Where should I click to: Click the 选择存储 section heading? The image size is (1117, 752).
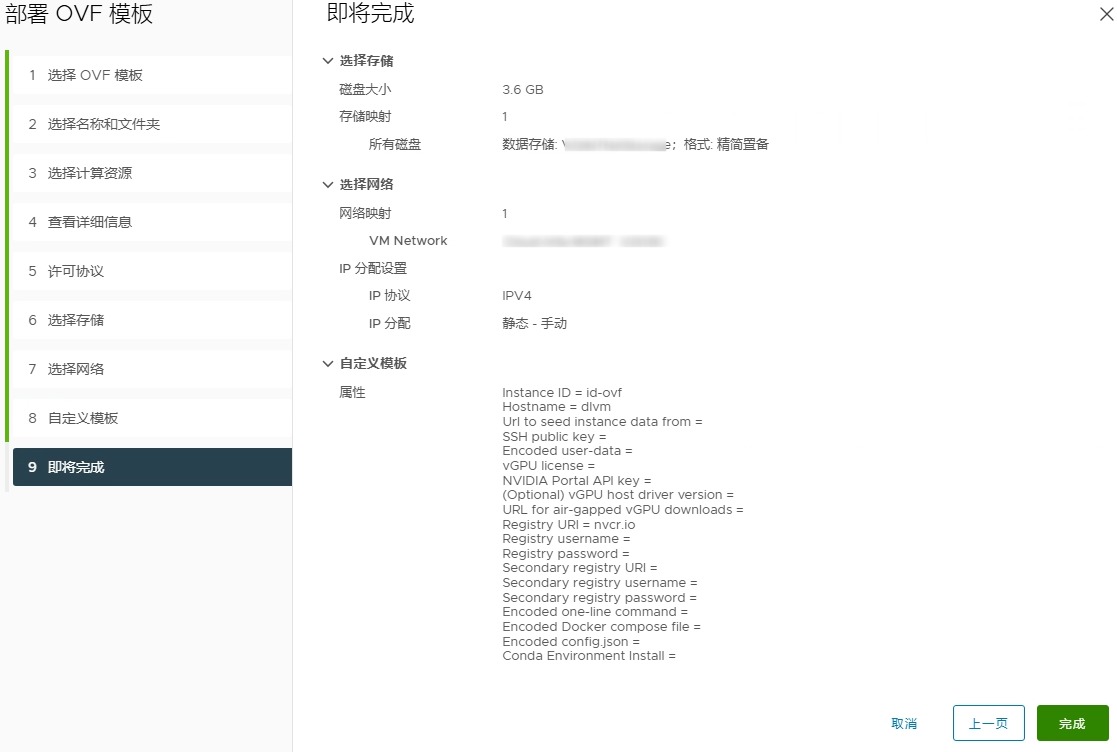pos(366,61)
